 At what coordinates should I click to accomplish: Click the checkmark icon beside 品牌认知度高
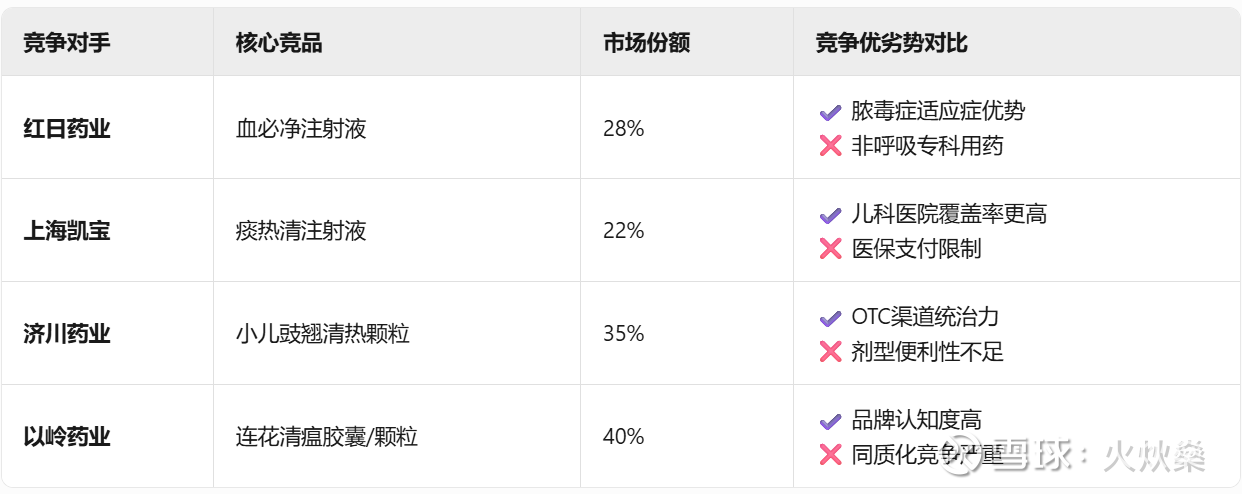pos(830,421)
